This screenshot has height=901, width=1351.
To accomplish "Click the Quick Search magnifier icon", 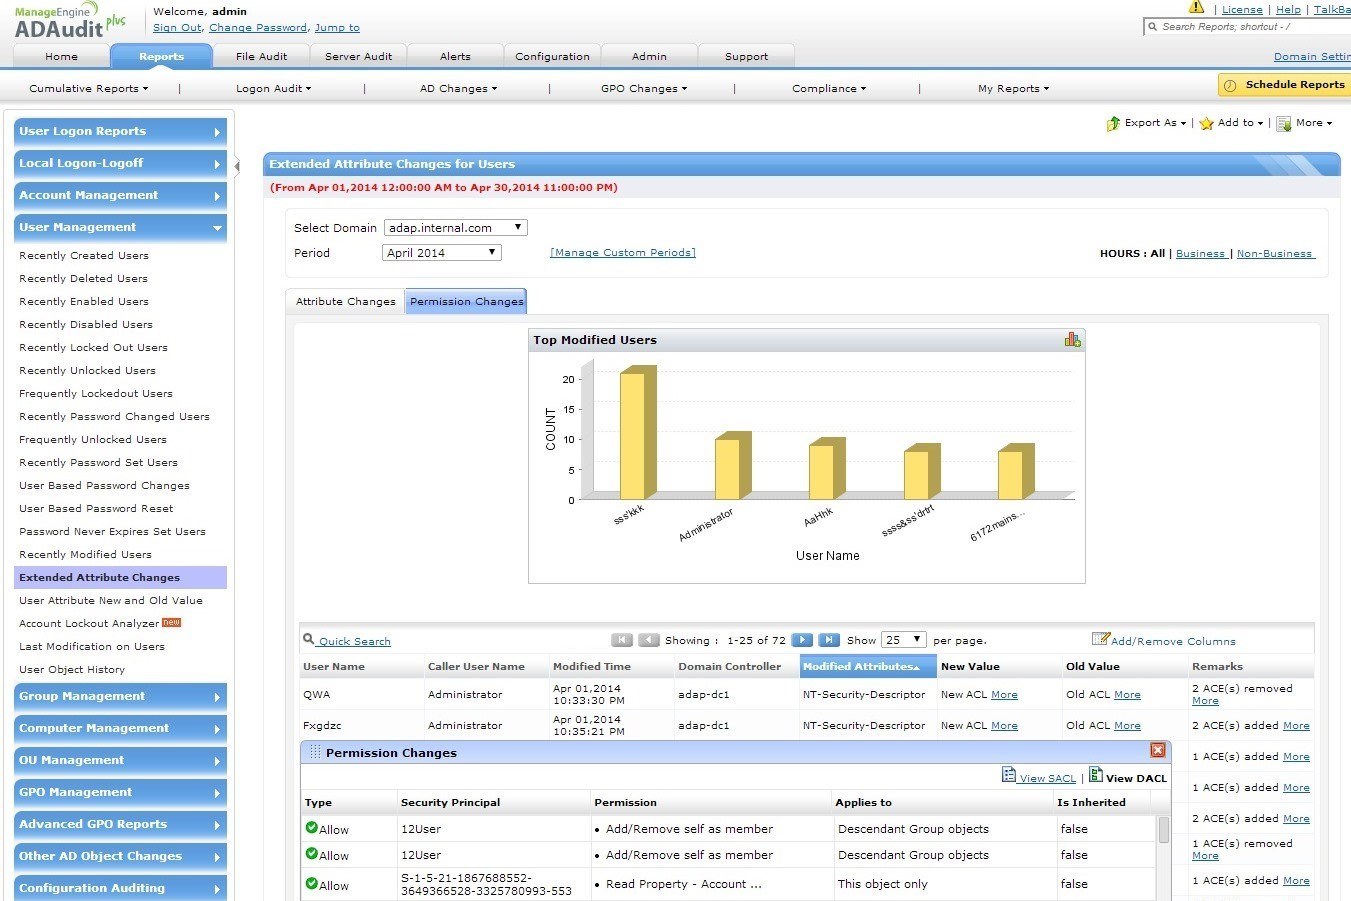I will pos(308,640).
